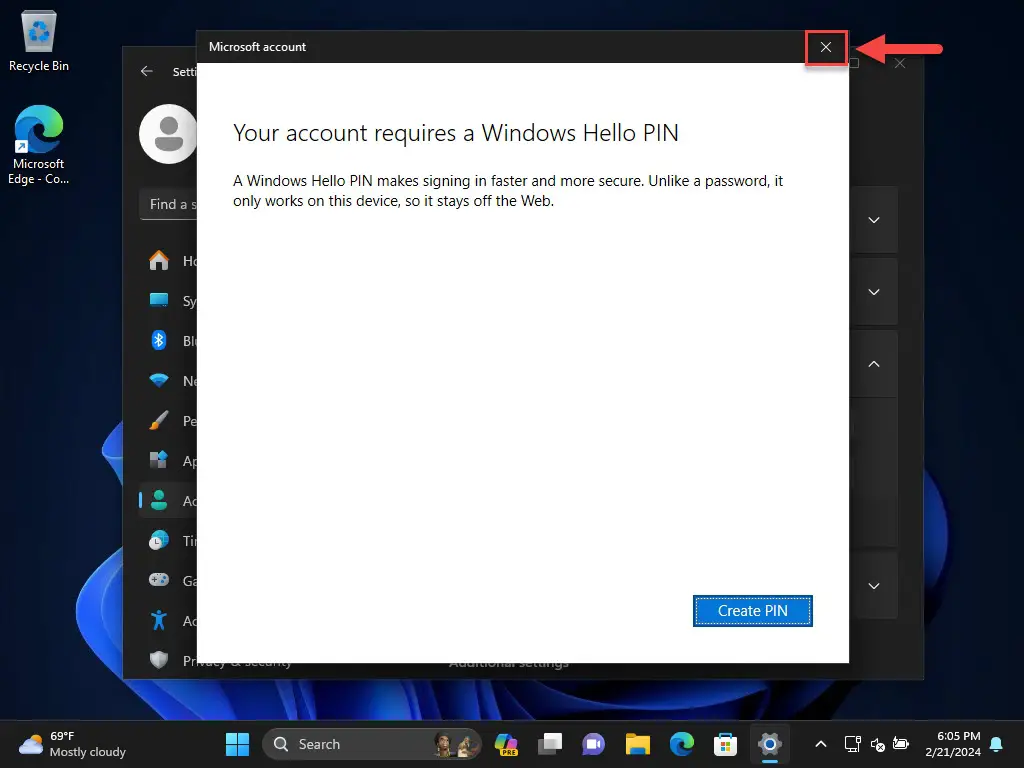Open Time & language clock icon
The image size is (1024, 768).
(159, 540)
